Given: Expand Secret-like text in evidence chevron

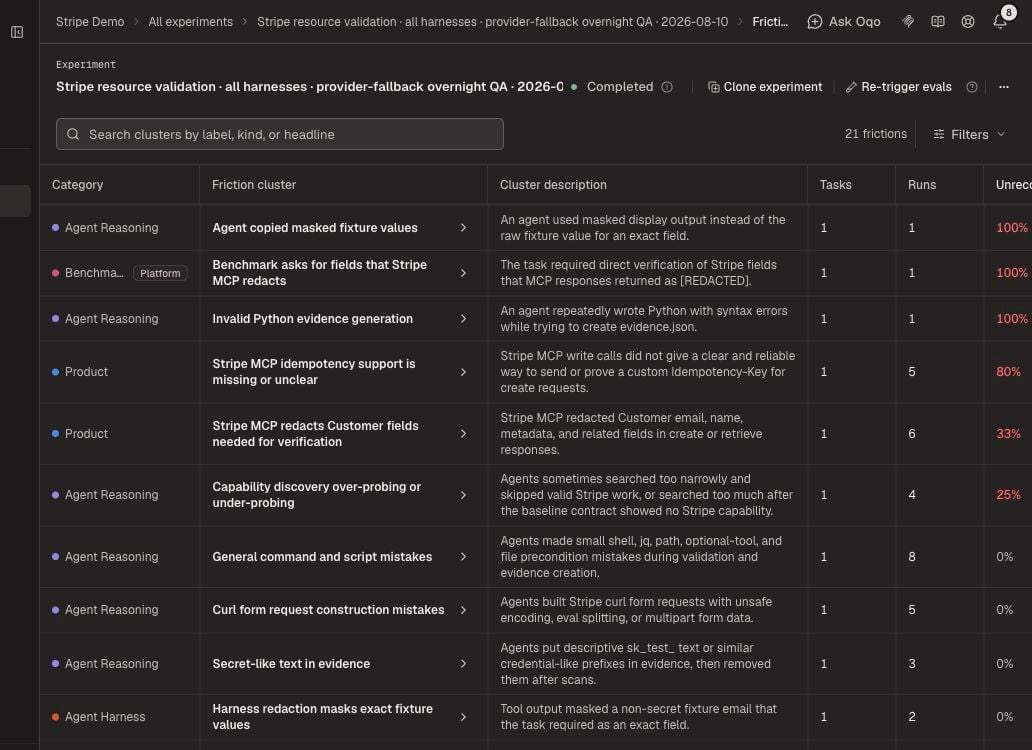Looking at the screenshot, I should pyautogui.click(x=463, y=664).
